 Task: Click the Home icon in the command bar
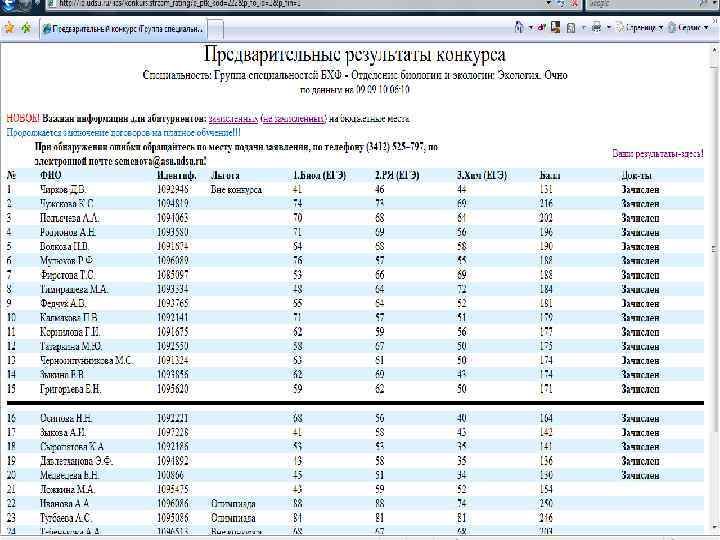519,28
